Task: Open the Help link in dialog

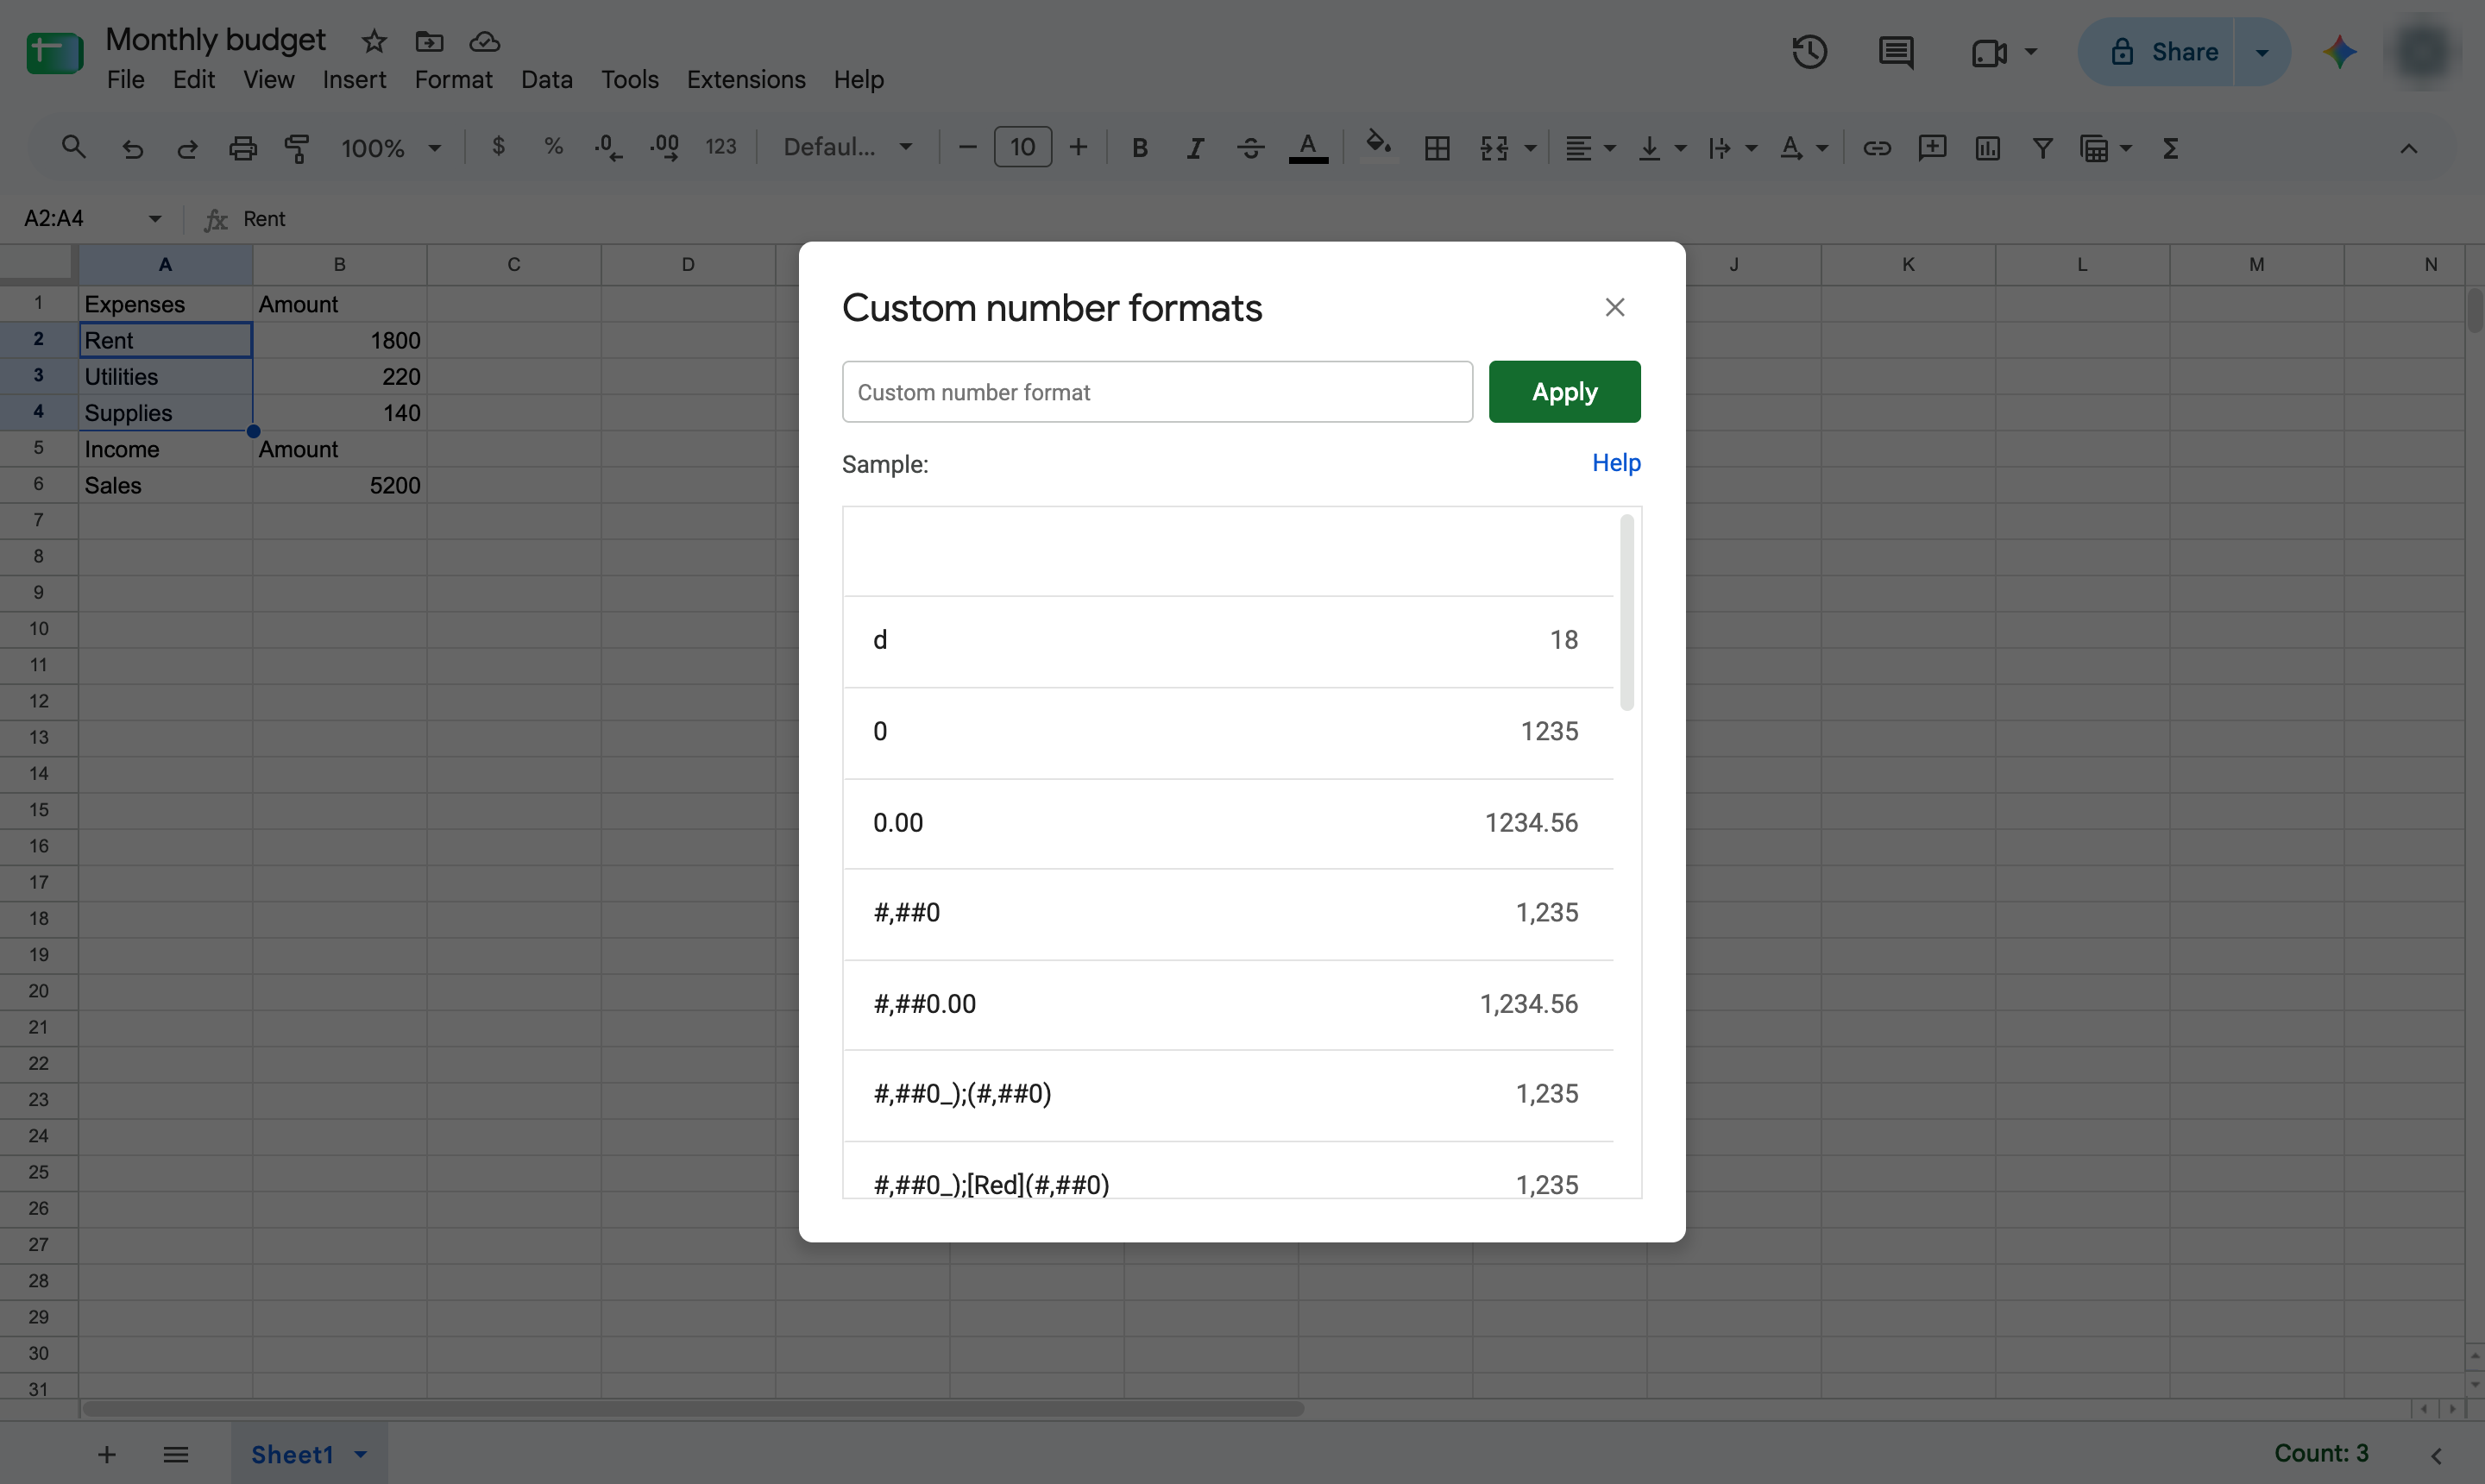Action: click(1616, 463)
